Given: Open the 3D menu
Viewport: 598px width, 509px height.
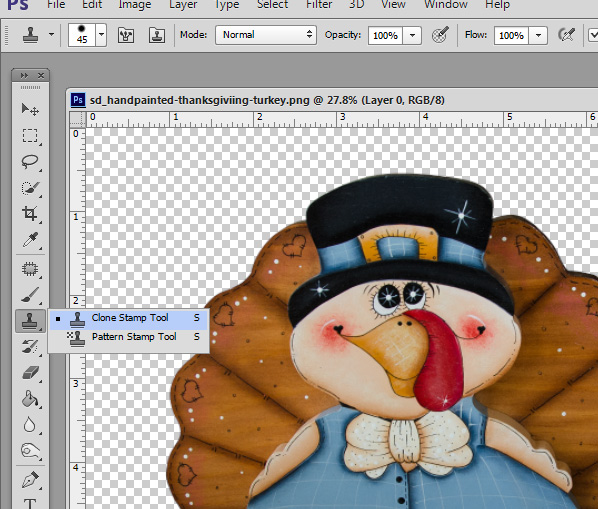Looking at the screenshot, I should (x=357, y=5).
